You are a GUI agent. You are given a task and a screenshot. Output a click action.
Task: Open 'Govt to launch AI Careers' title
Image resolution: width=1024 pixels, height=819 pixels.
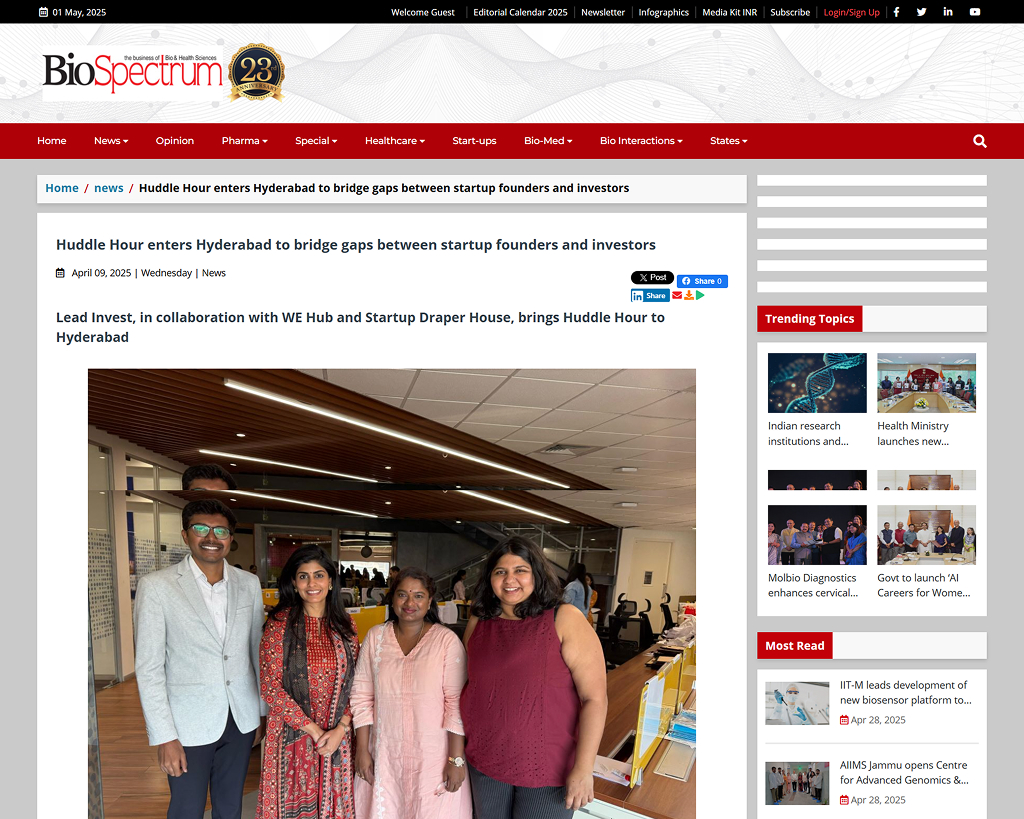pyautogui.click(x=924, y=586)
